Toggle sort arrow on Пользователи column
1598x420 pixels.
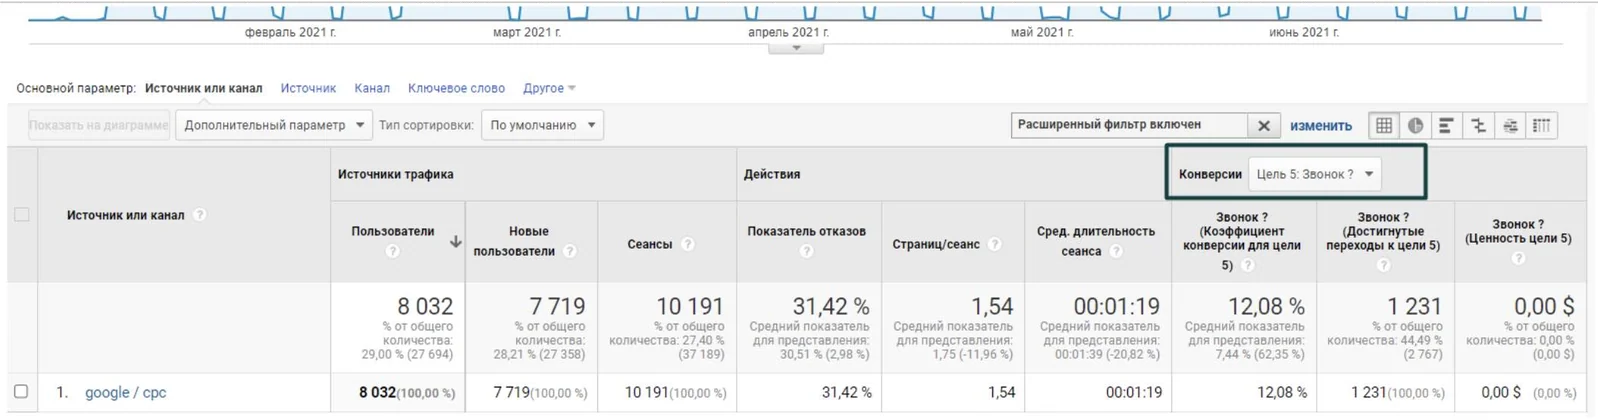pos(455,241)
